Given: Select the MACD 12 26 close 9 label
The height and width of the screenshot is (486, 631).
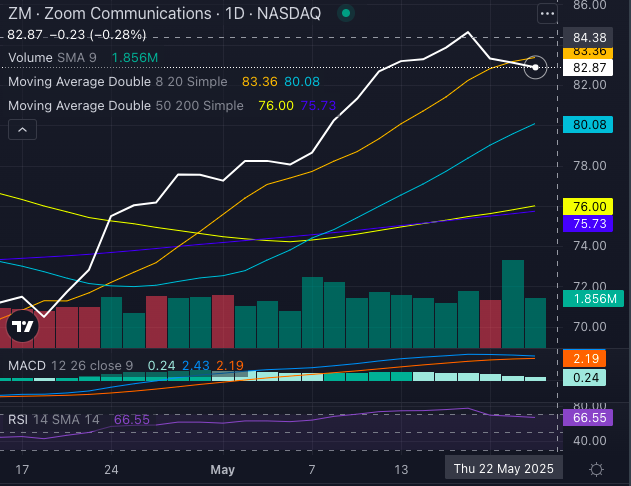Looking at the screenshot, I should pyautogui.click(x=70, y=366).
